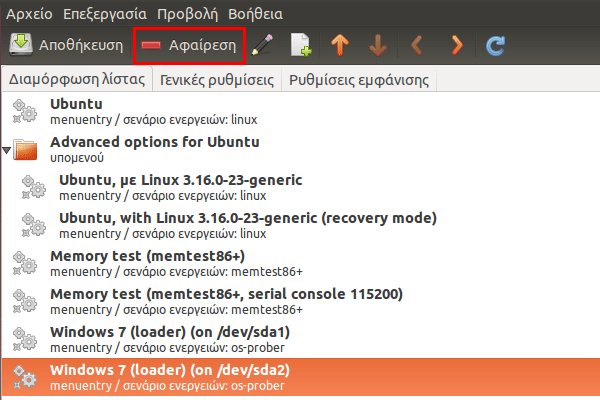Click the Αποθήκευση save button
This screenshot has height=400, width=600.
coord(67,45)
